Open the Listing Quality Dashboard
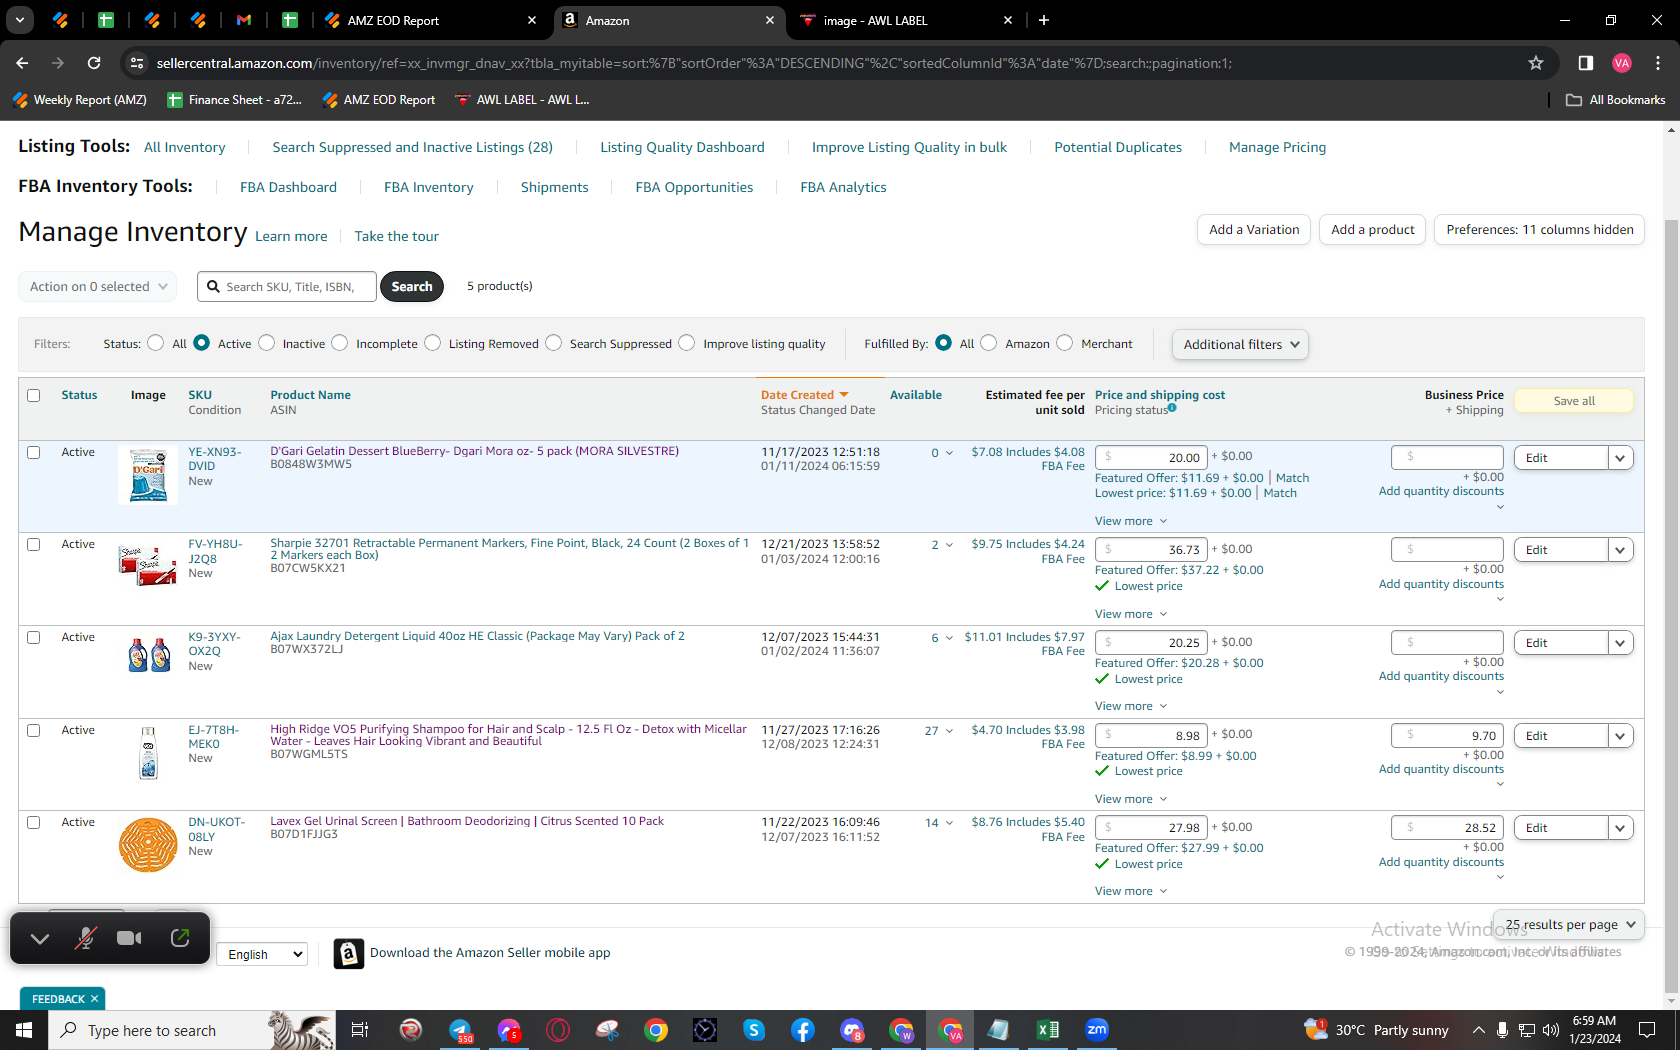The image size is (1680, 1050). point(682,147)
